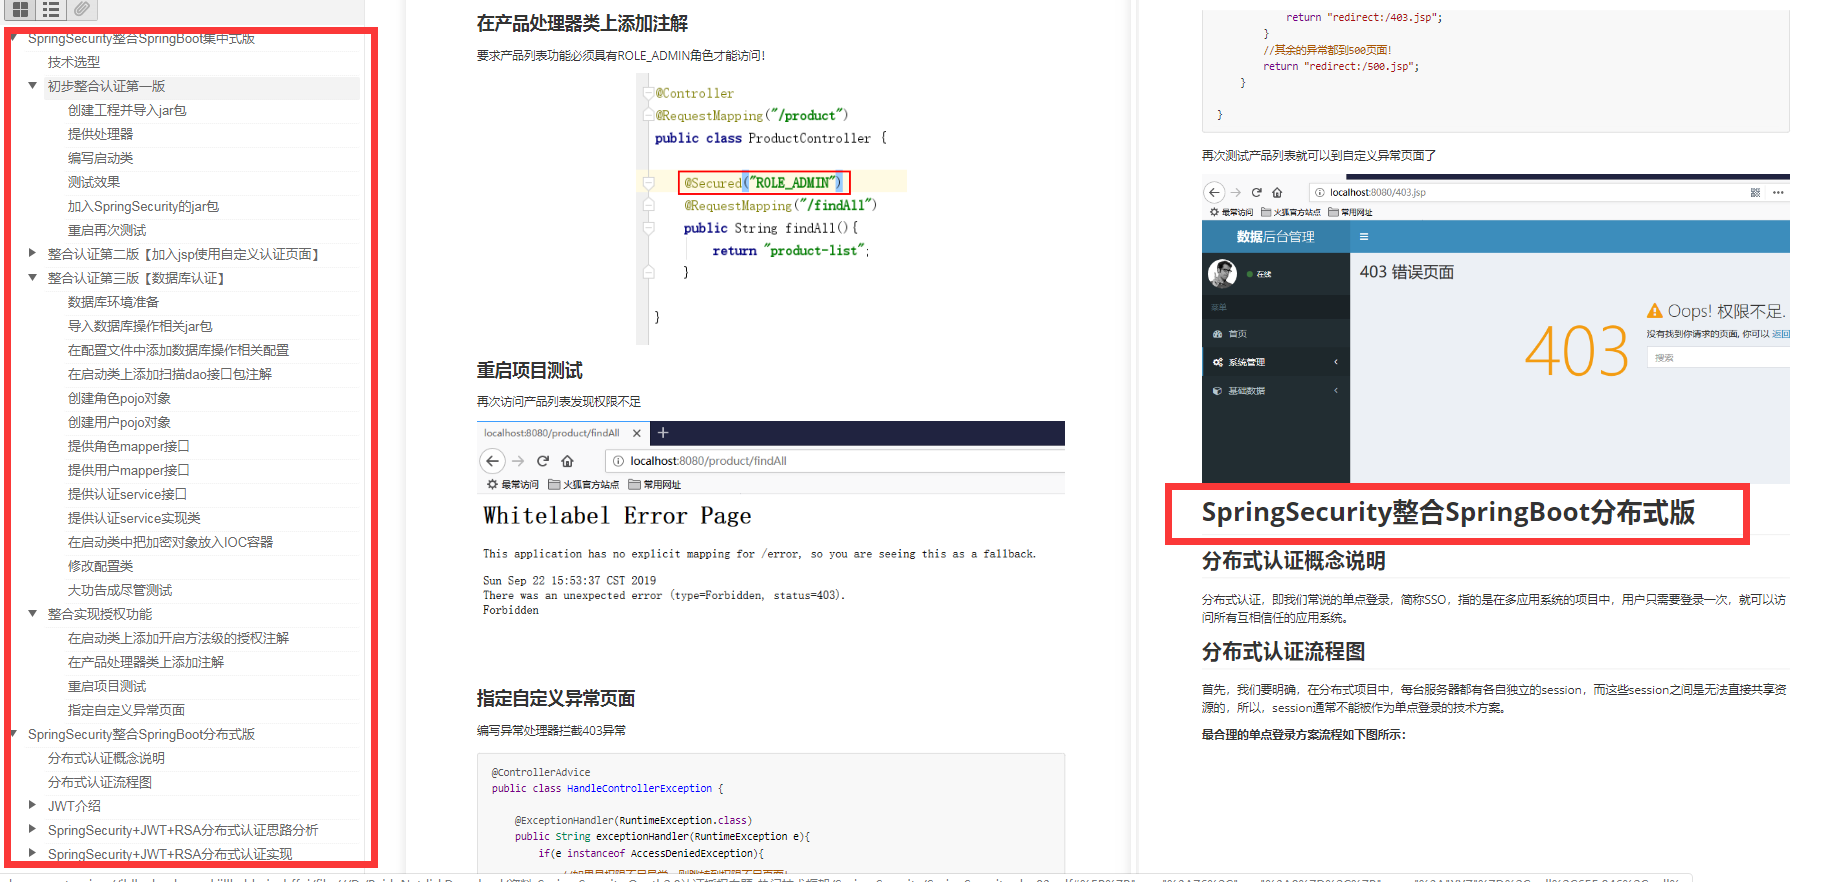Go to 编写启动类 outline entry

100,158
